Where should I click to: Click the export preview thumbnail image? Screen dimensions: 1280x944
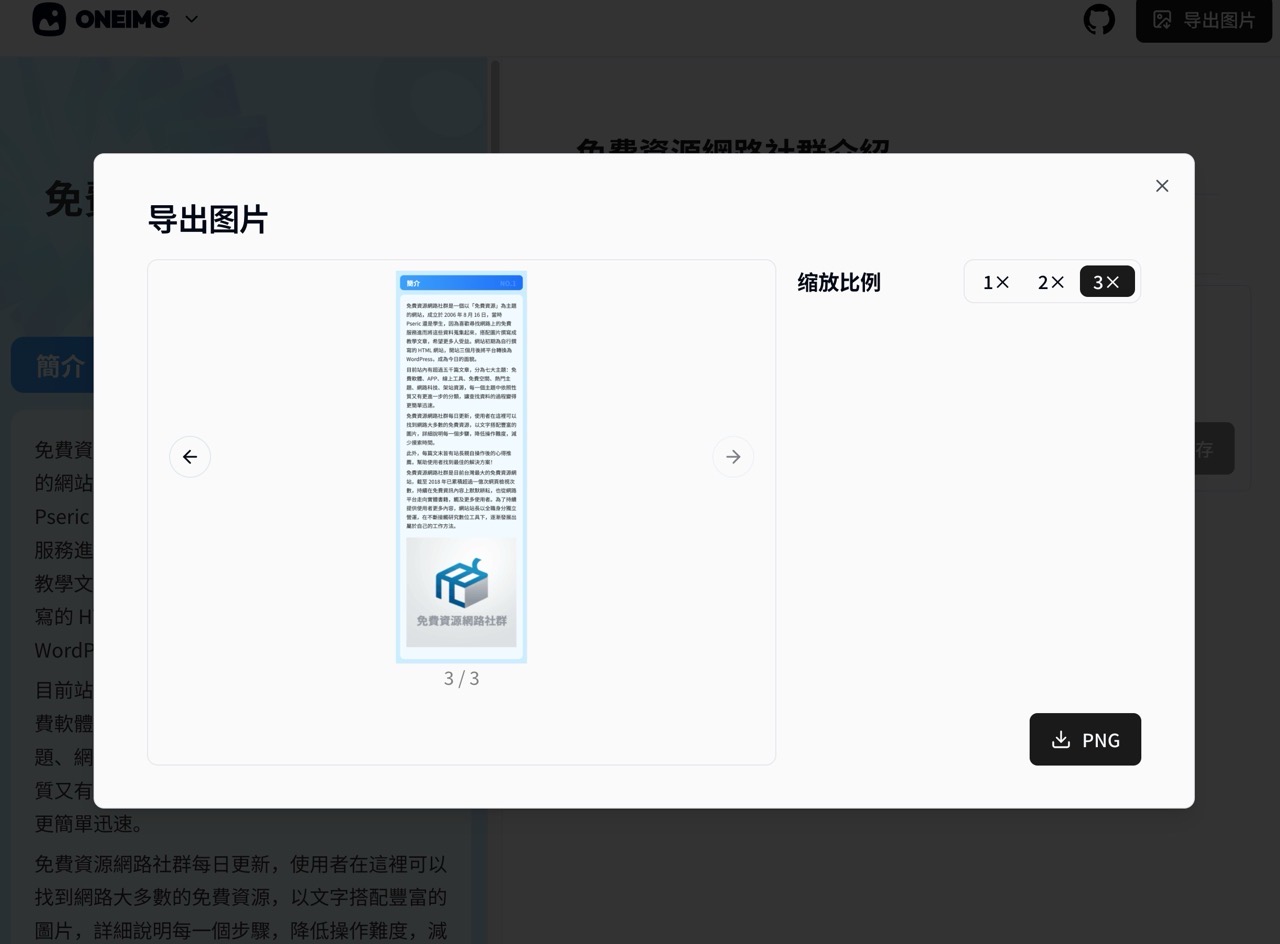[461, 467]
